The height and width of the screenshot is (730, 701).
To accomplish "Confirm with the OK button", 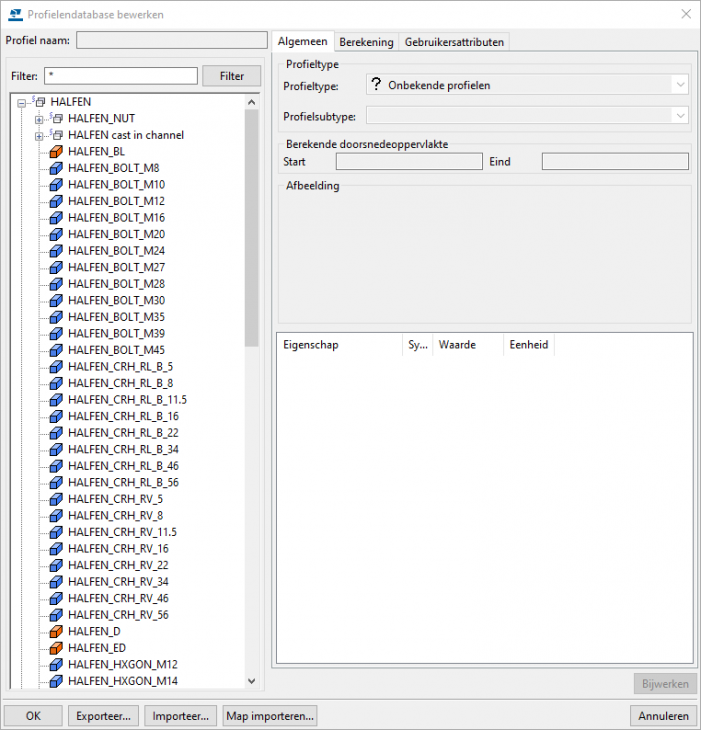I will pos(33,716).
